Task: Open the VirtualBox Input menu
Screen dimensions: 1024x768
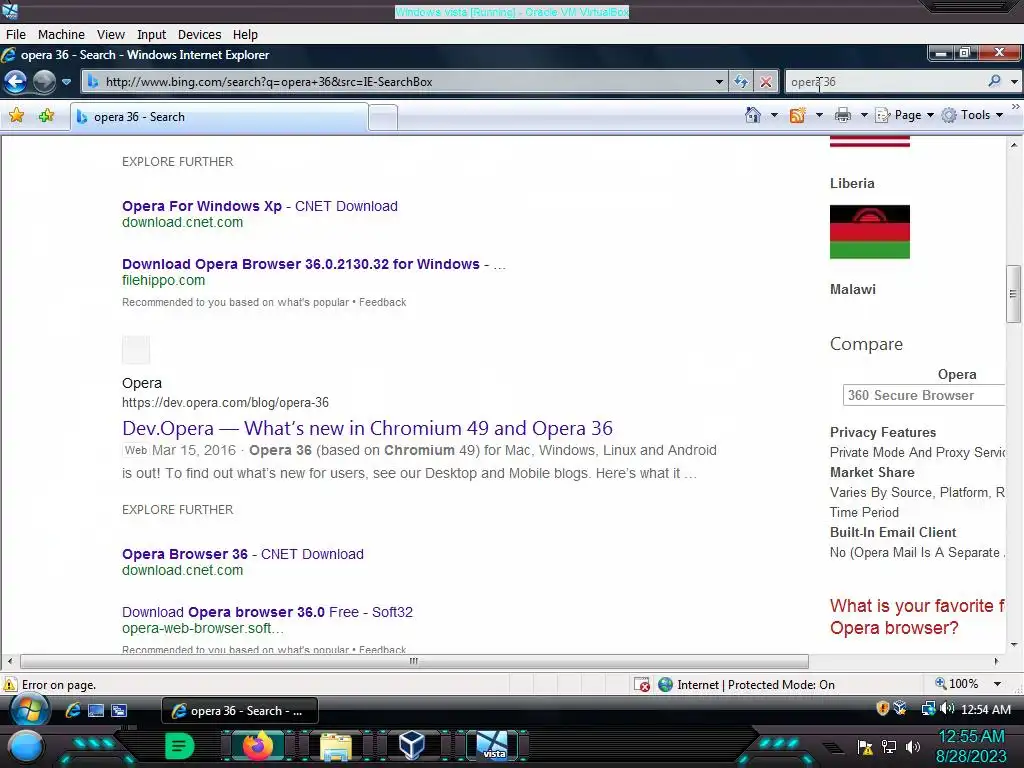Action: click(x=151, y=35)
